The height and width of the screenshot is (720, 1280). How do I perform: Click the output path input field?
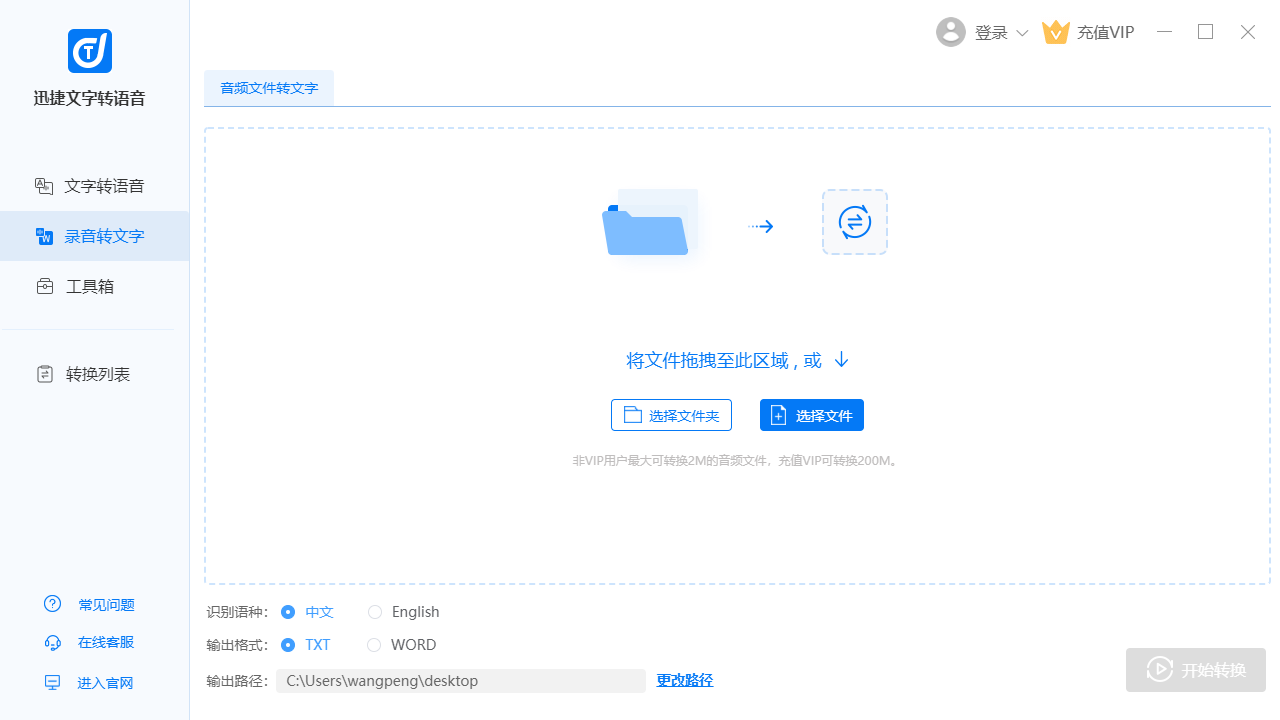click(x=460, y=681)
